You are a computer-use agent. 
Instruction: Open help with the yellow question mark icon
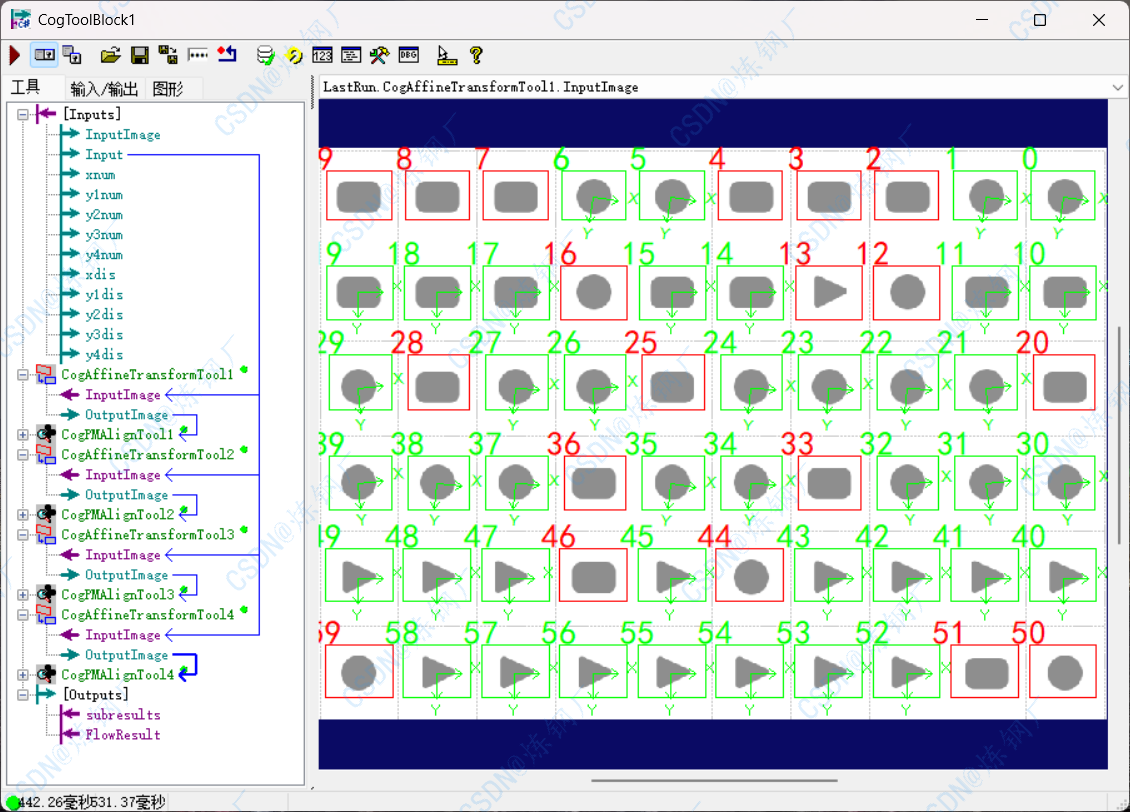coord(476,55)
